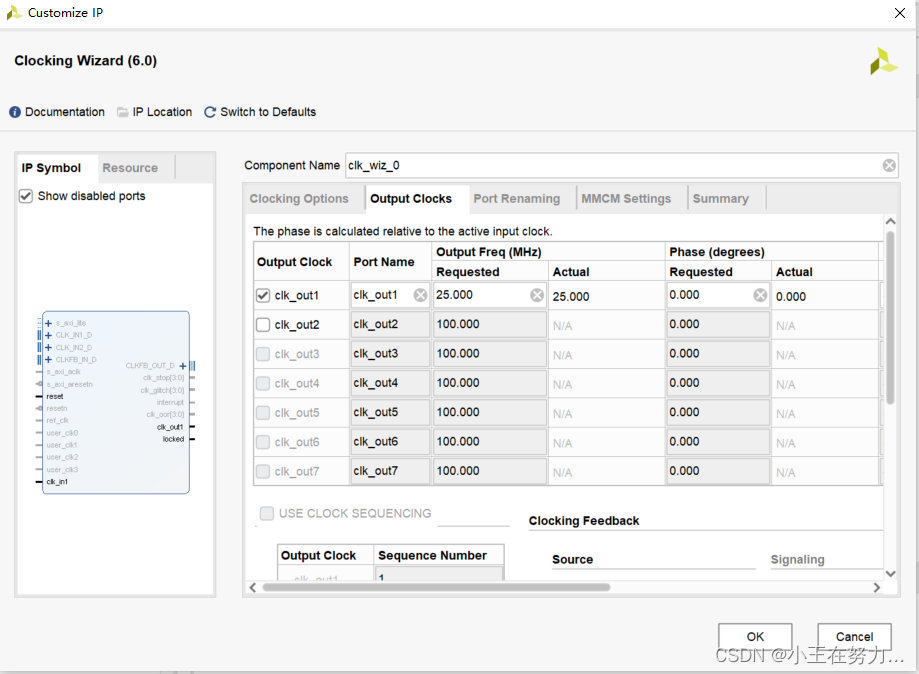Click the clk_out1 port in IP symbol
Screen dimensions: 919x674
click(x=170, y=427)
